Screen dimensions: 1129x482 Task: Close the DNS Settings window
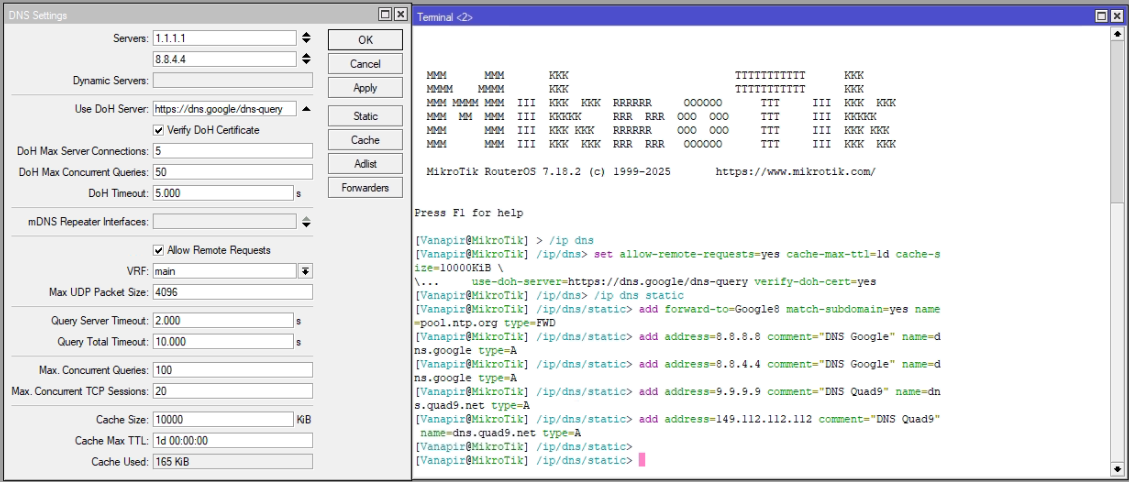point(400,15)
